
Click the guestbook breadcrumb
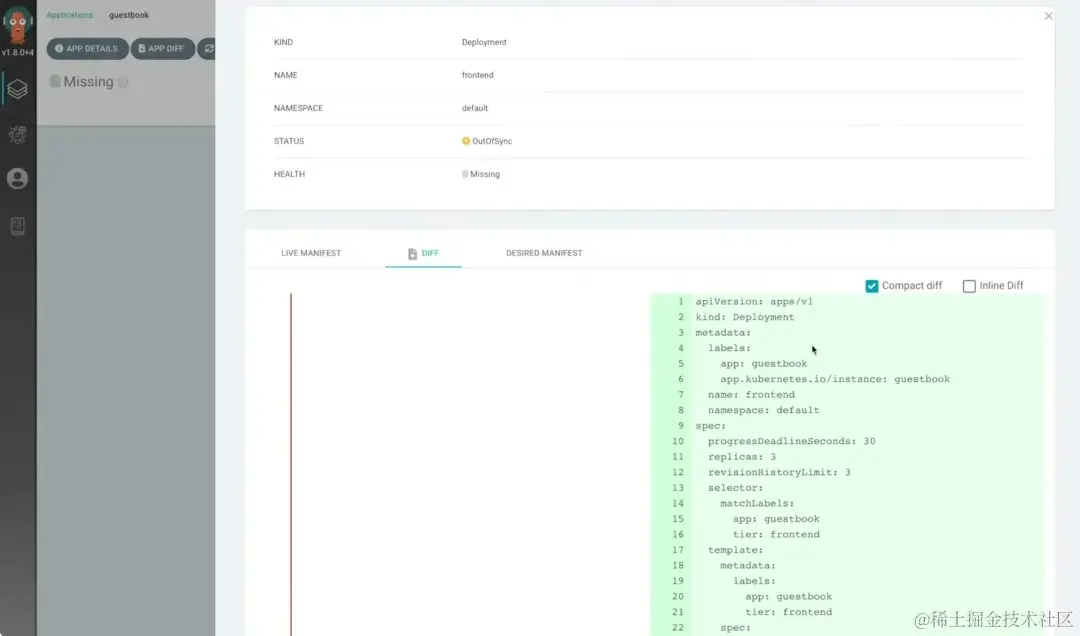pyautogui.click(x=129, y=15)
